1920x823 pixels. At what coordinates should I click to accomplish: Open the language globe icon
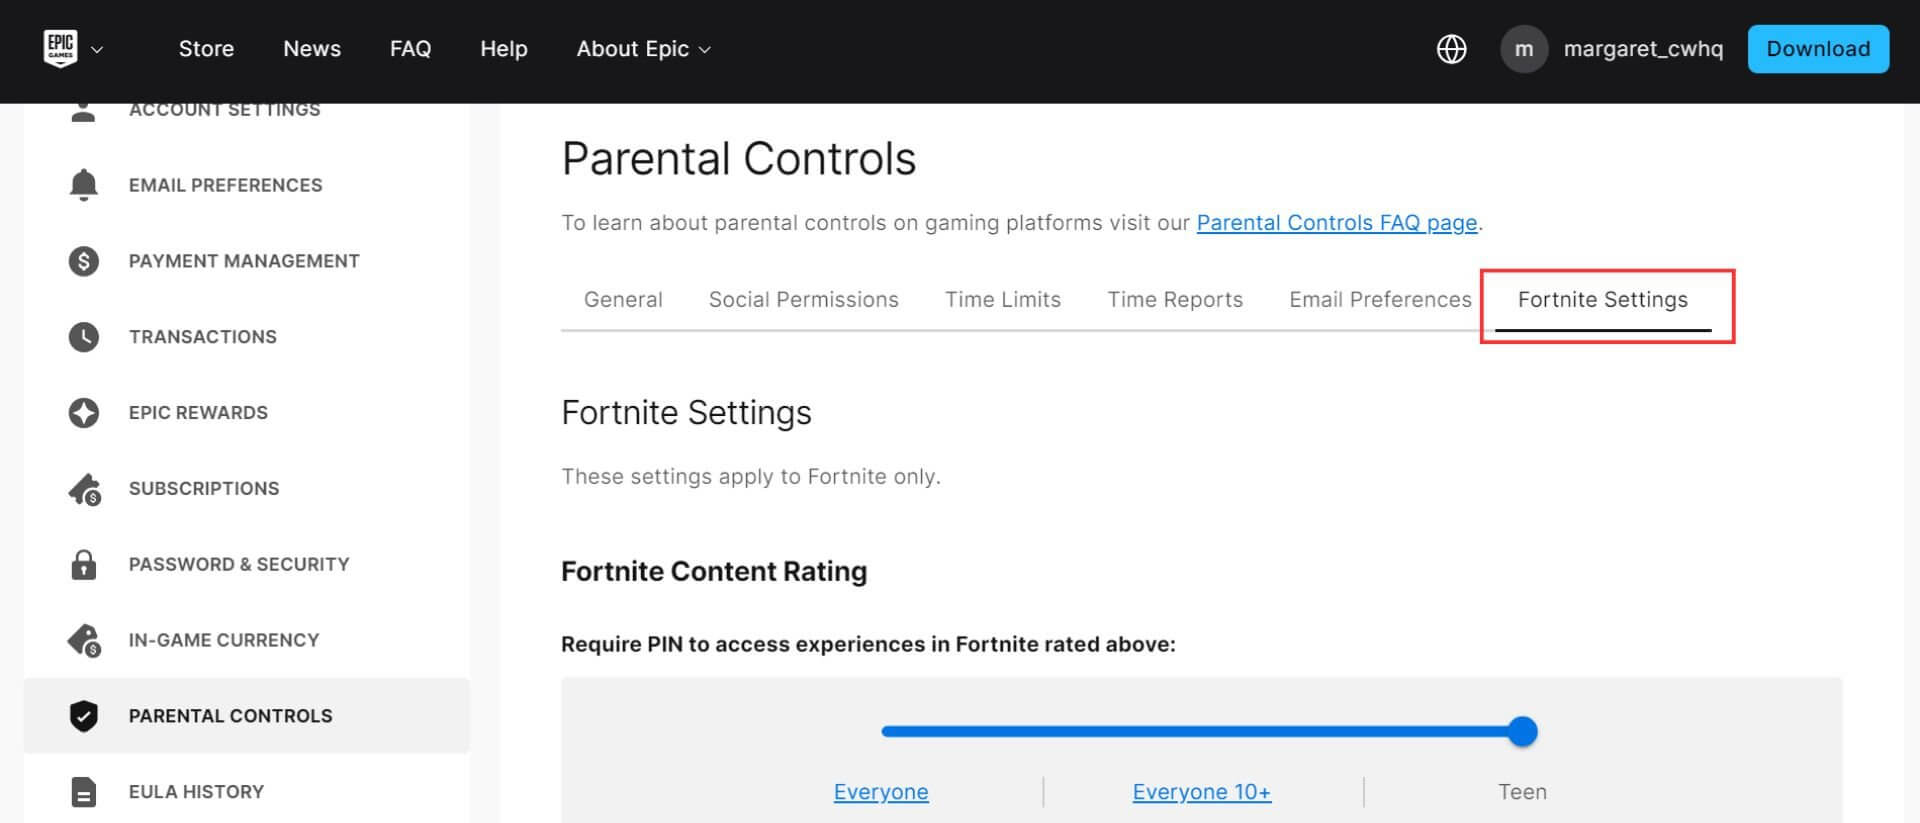point(1451,49)
